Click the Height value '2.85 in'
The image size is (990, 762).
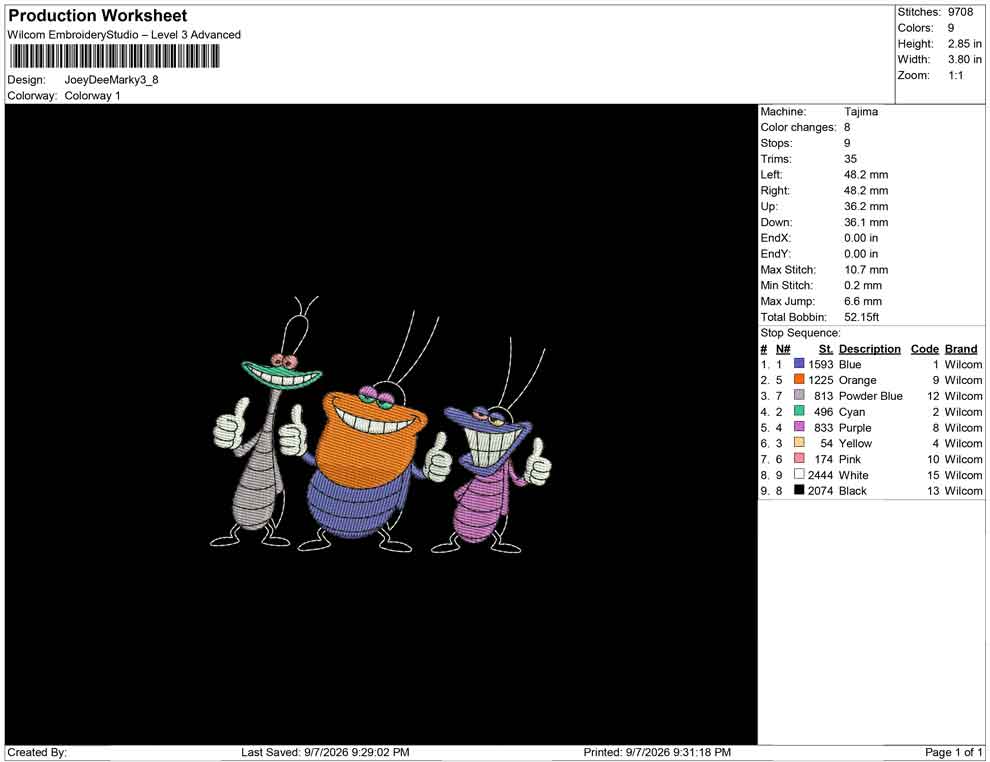(964, 44)
